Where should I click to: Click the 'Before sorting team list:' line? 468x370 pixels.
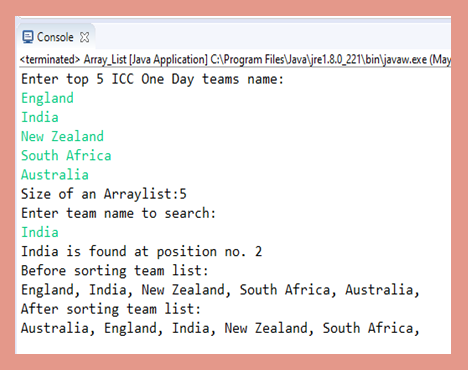pos(115,271)
